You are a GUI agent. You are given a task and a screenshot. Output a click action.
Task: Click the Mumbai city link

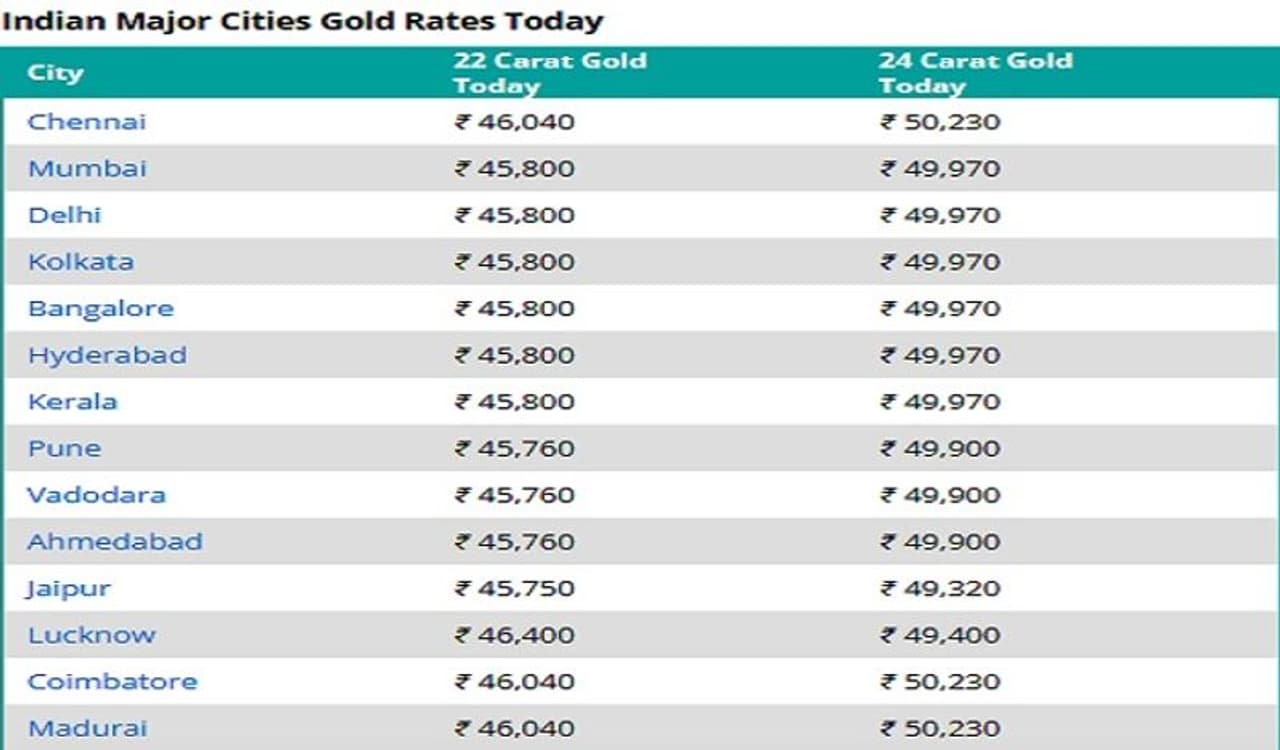87,168
